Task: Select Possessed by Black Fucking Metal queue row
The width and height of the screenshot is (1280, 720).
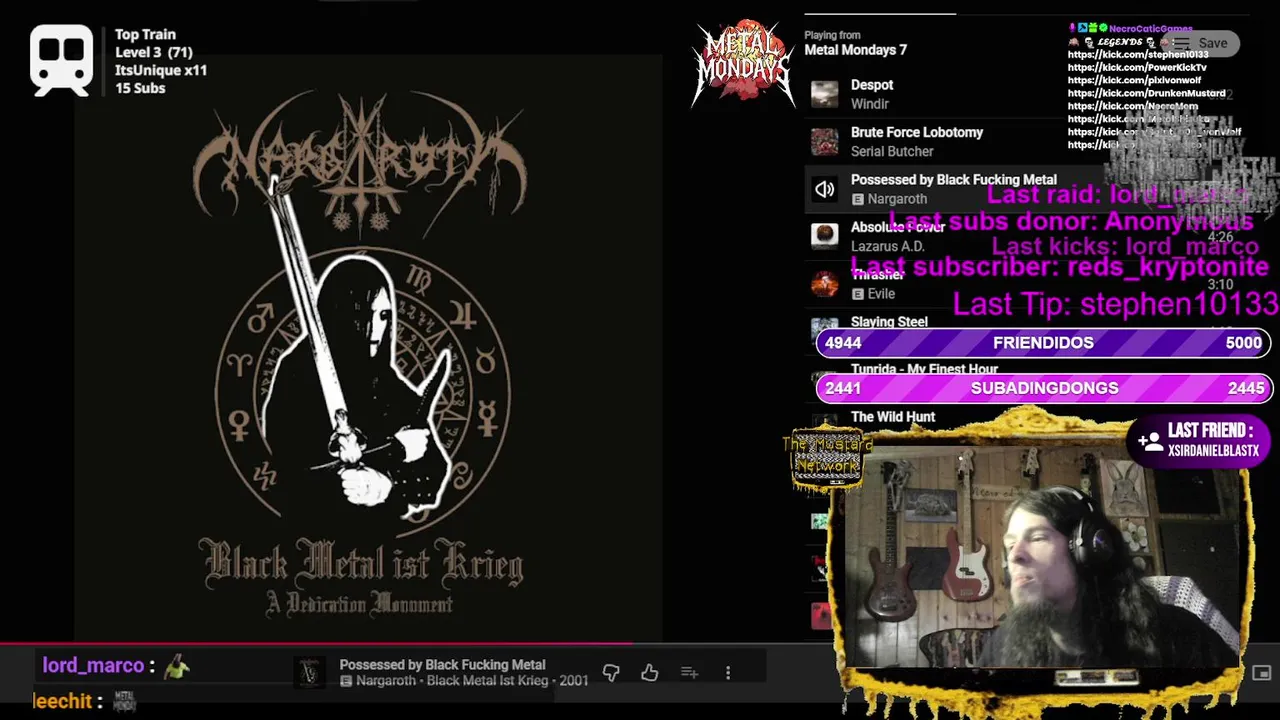Action: coord(1027,189)
